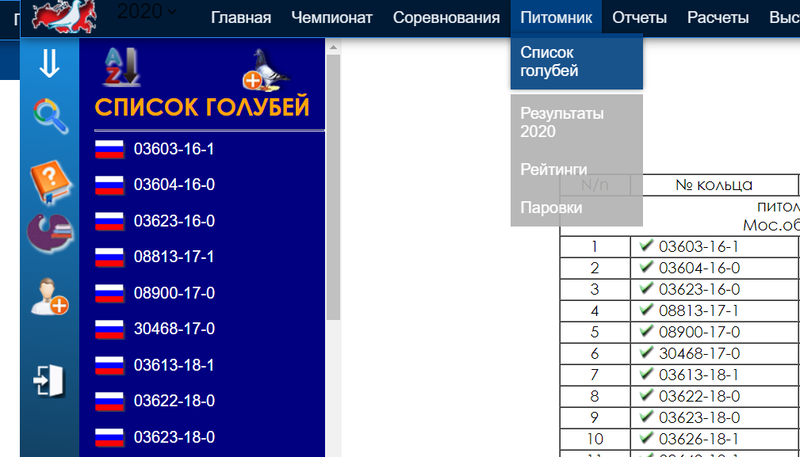
Task: Open pigeon 30468-17-0 in the list
Action: [174, 329]
